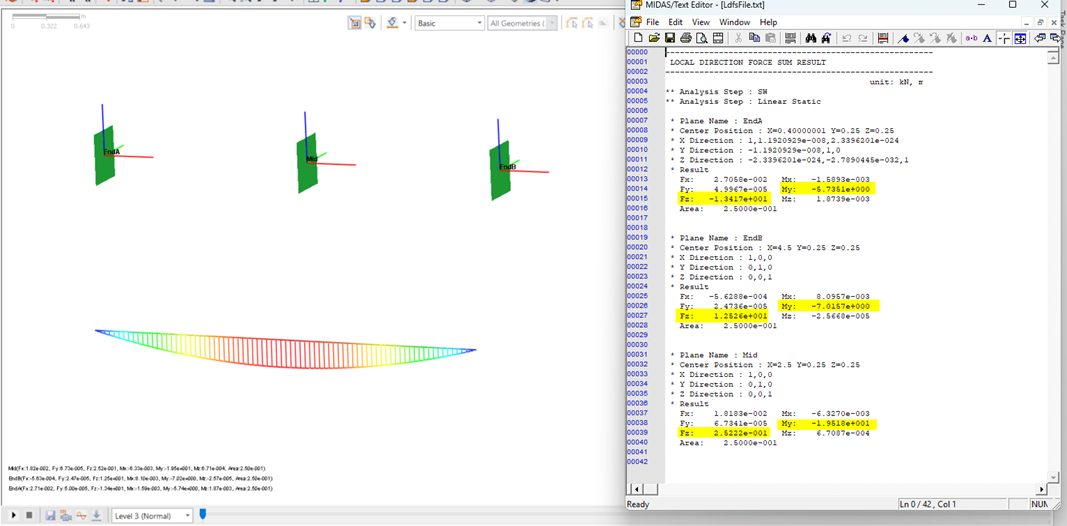
Task: Click highlighted 'Fz: 1.2526e+001' value
Action: [x=724, y=316]
